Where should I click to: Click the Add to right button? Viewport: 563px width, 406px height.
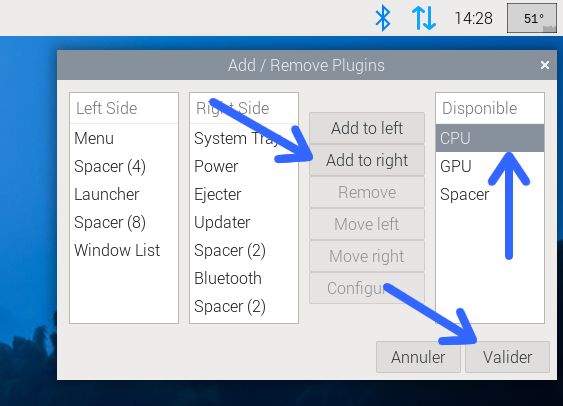pos(367,160)
